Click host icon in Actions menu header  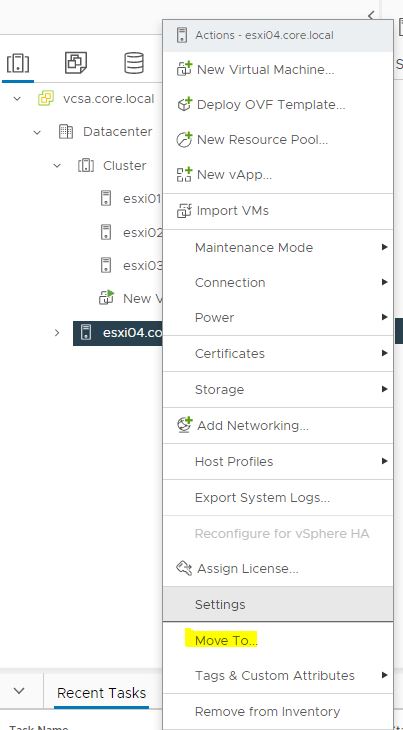[x=182, y=35]
